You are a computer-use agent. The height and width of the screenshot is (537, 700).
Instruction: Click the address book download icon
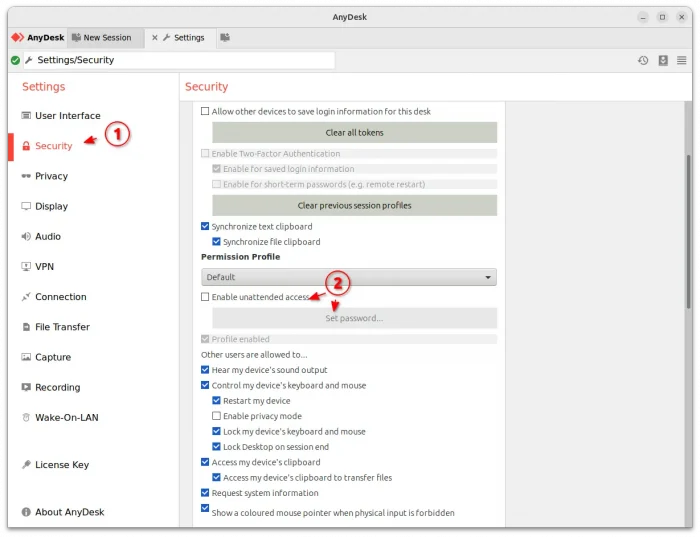[663, 60]
